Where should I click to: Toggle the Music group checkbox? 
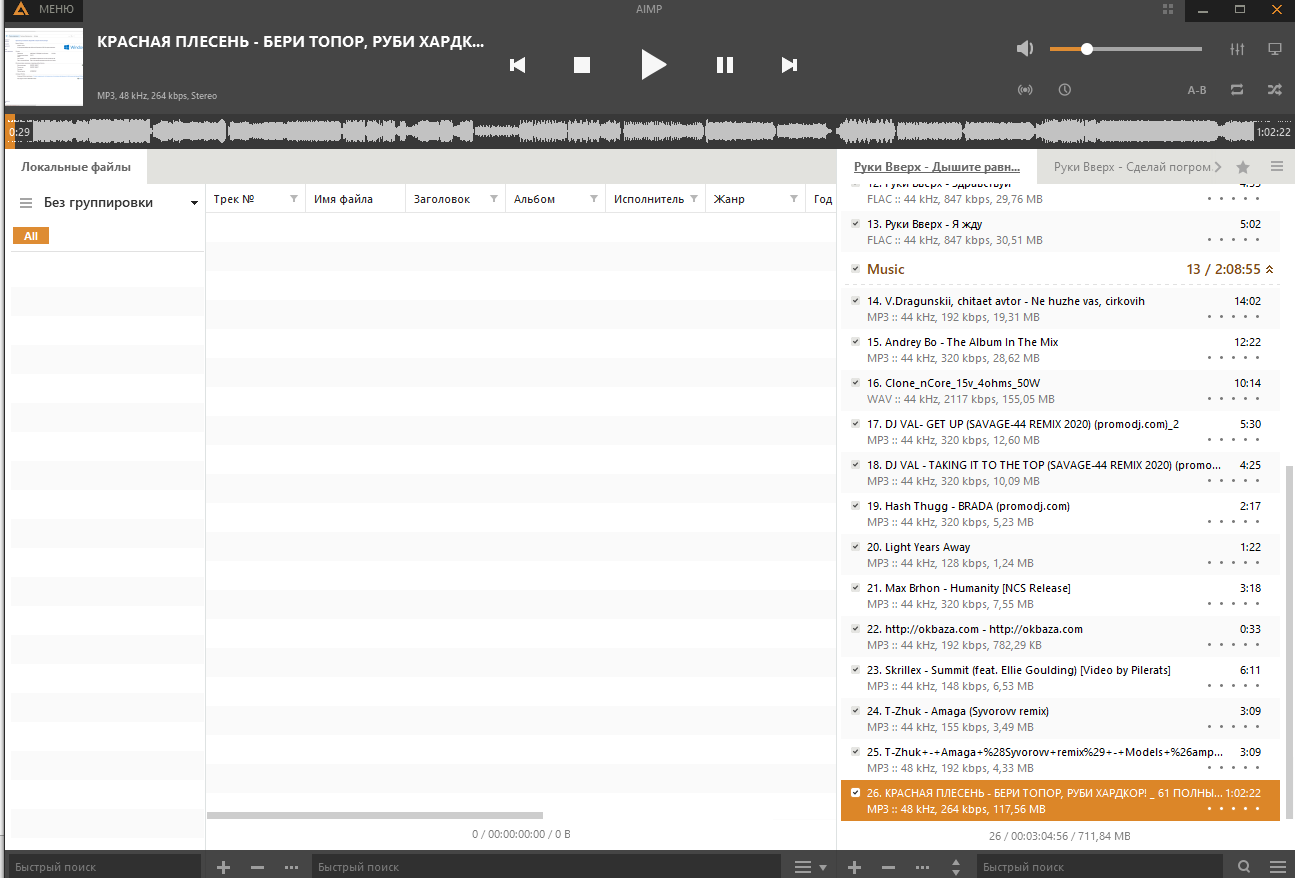(855, 269)
